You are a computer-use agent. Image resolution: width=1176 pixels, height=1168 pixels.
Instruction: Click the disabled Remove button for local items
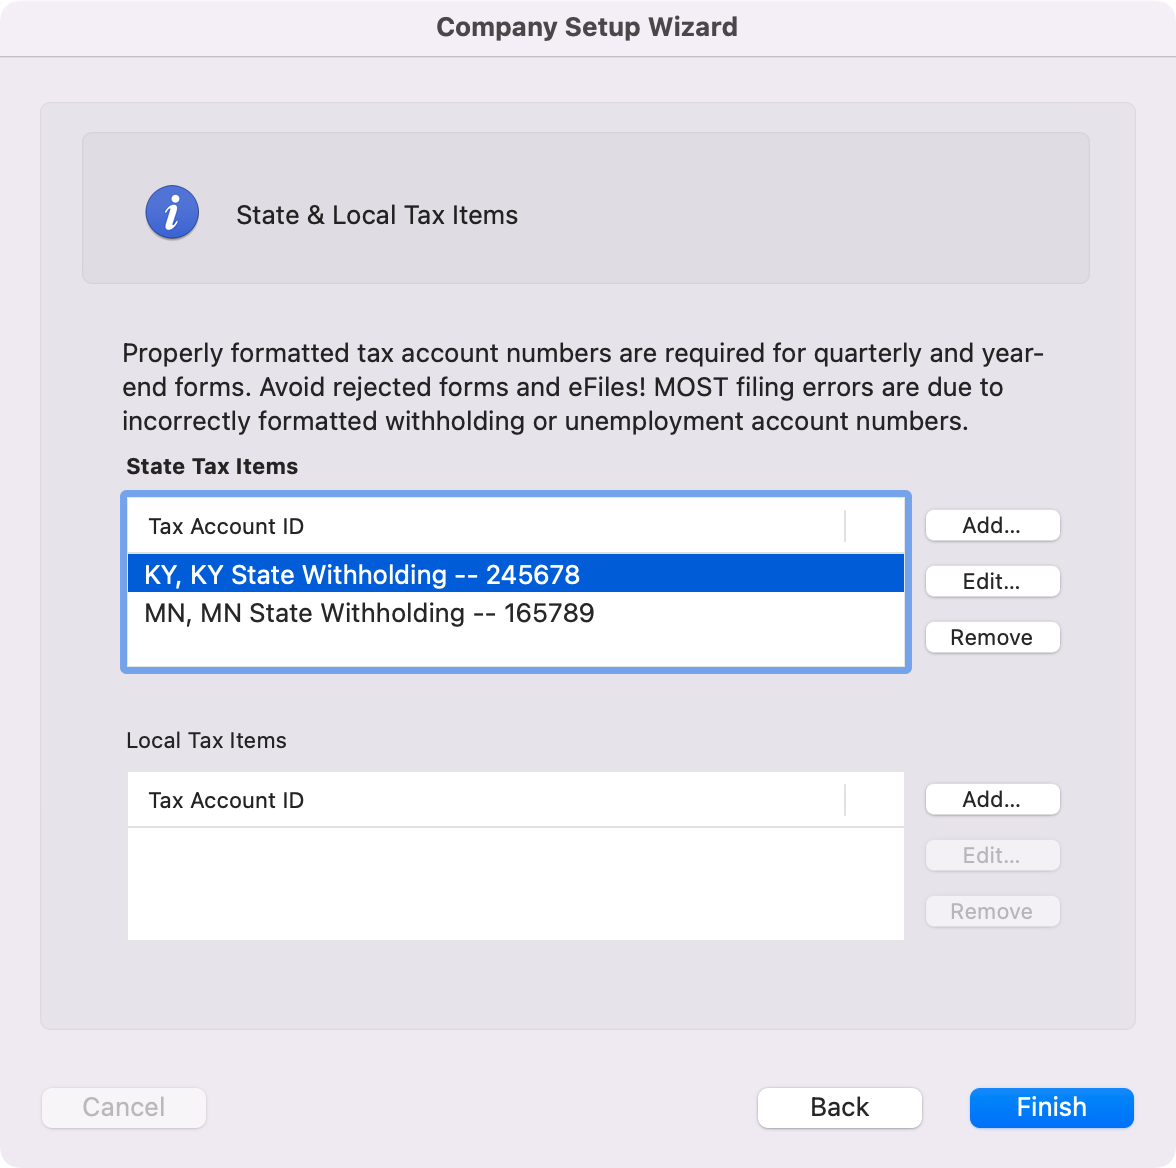coord(992,912)
